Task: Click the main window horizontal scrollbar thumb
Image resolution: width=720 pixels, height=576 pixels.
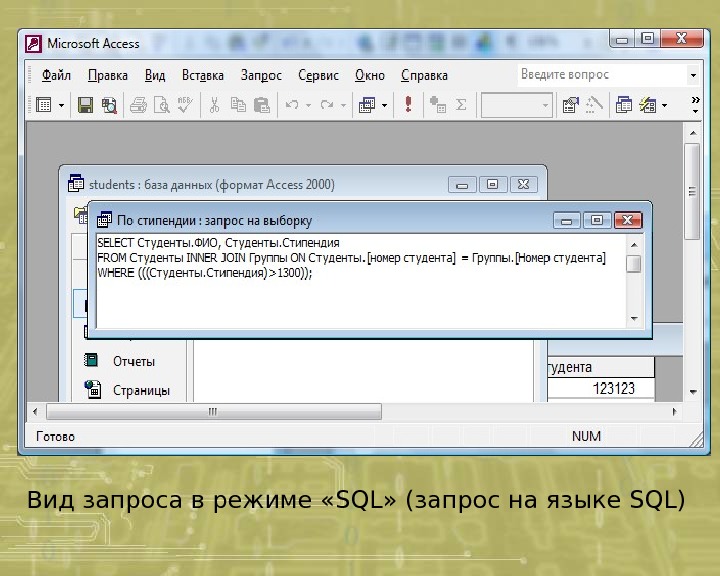Action: click(214, 412)
